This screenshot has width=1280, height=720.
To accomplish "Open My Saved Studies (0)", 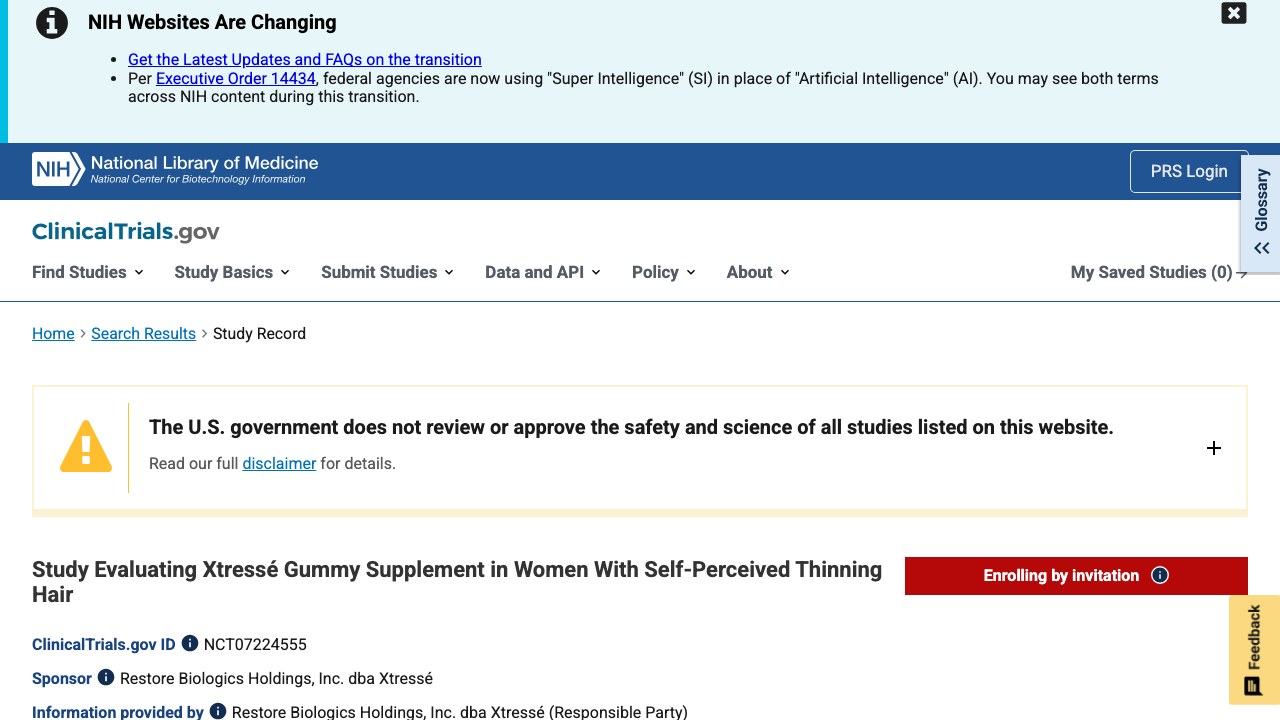I will (x=1159, y=272).
